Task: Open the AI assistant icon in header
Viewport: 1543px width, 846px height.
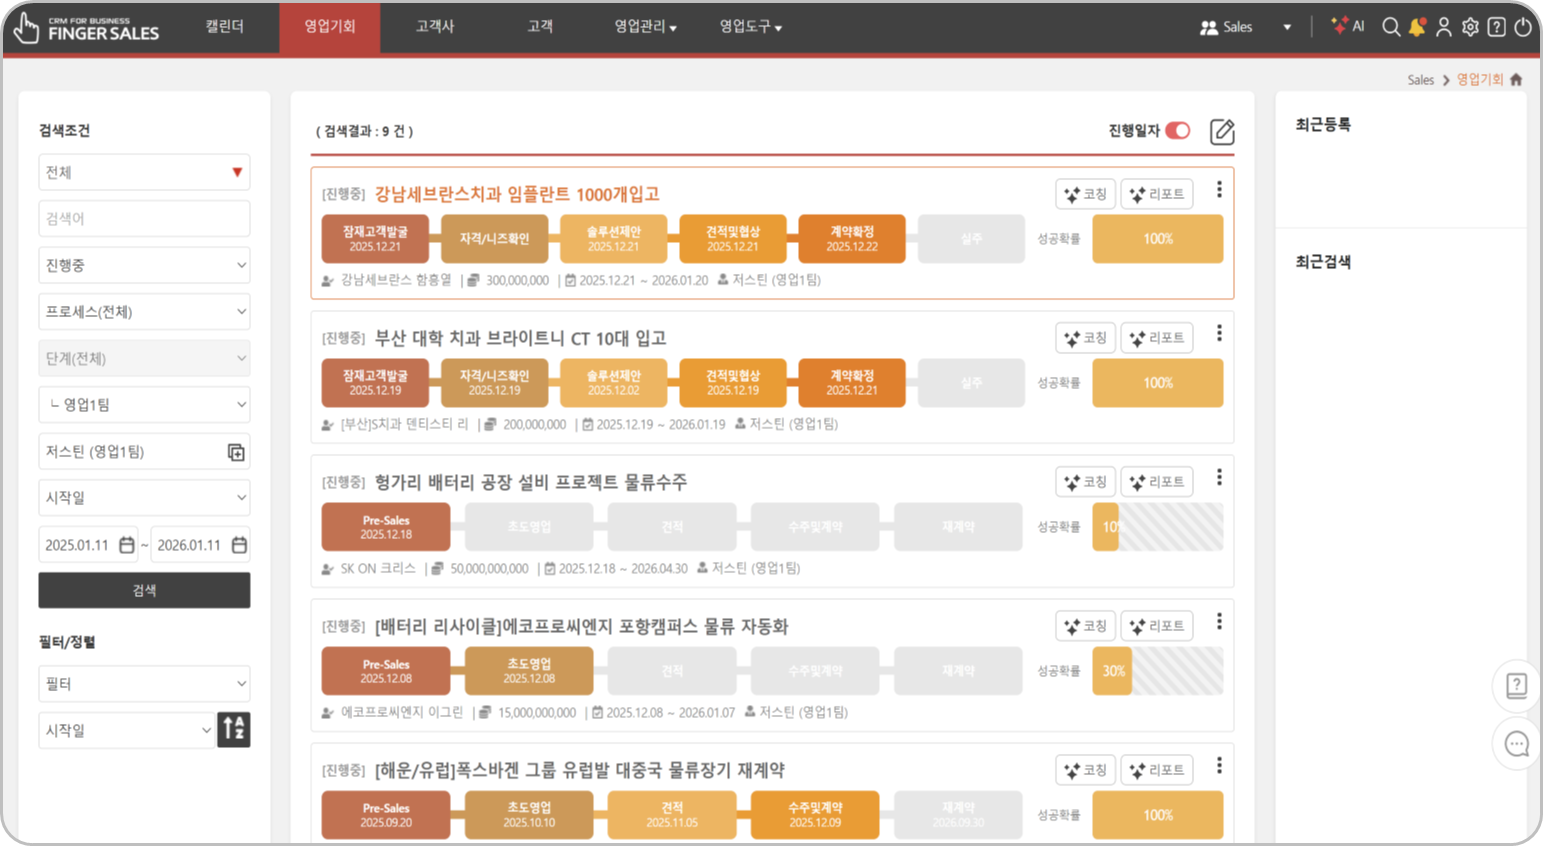Action: click(1347, 27)
